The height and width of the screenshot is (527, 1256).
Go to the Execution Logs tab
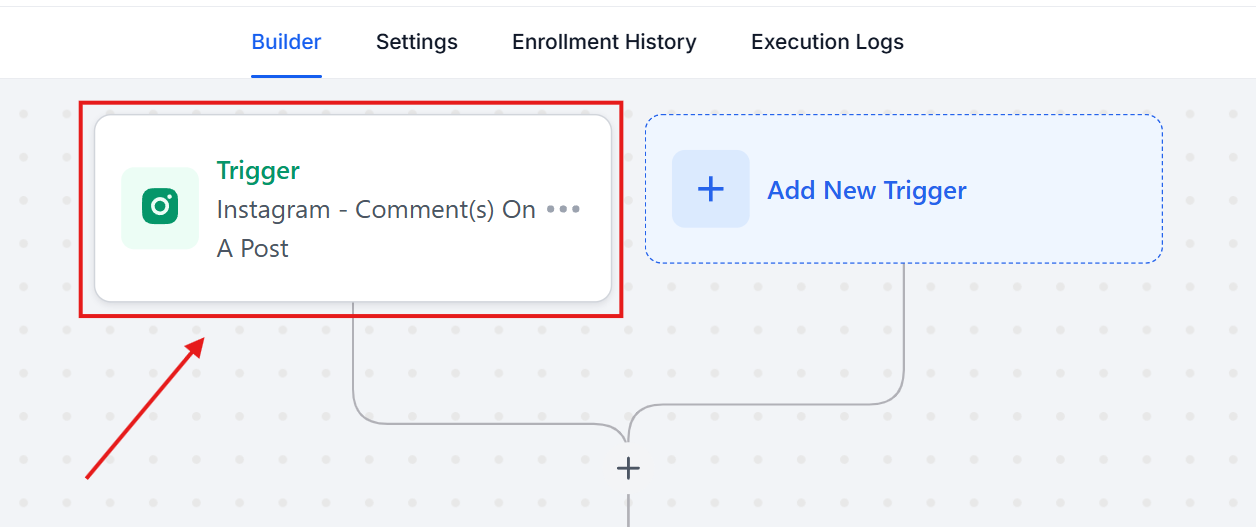pos(827,42)
